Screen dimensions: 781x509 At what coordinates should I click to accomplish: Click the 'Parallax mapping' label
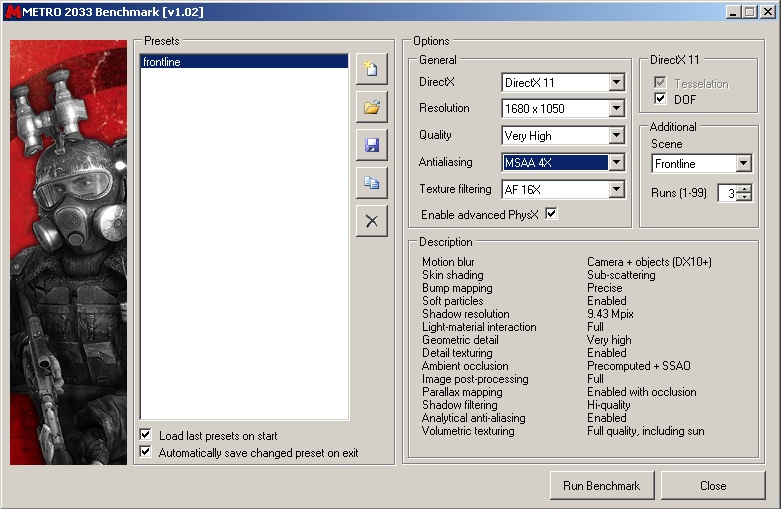(462, 392)
